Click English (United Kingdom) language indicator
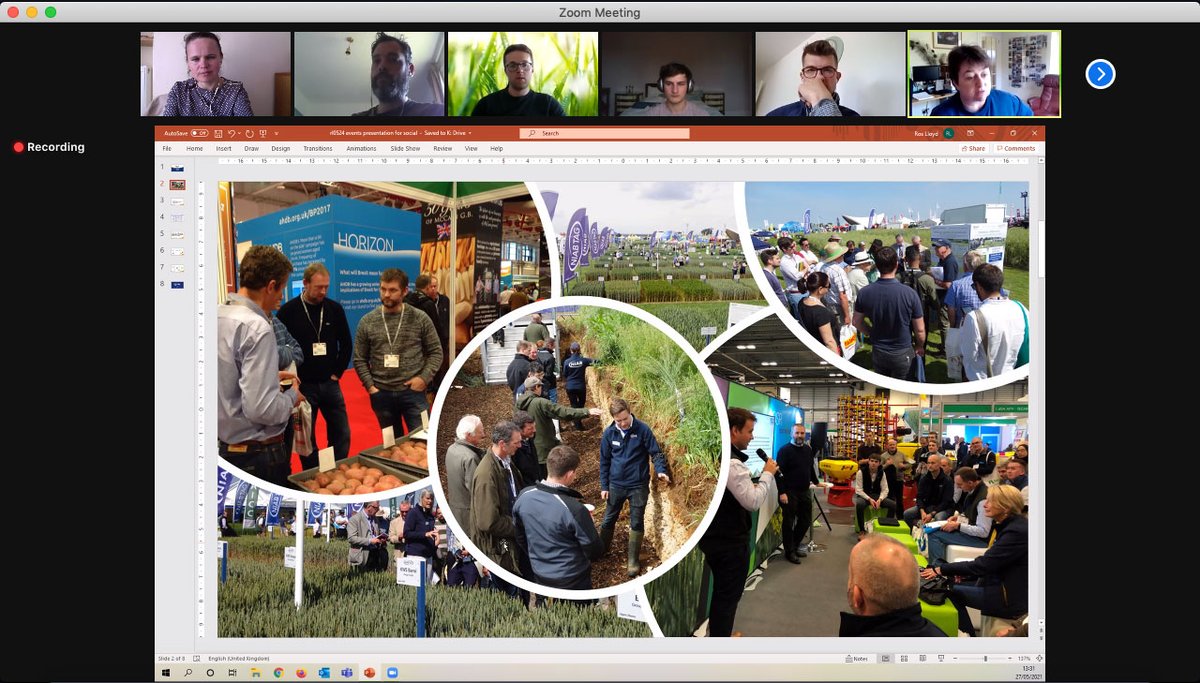1200x683 pixels. coord(238,659)
